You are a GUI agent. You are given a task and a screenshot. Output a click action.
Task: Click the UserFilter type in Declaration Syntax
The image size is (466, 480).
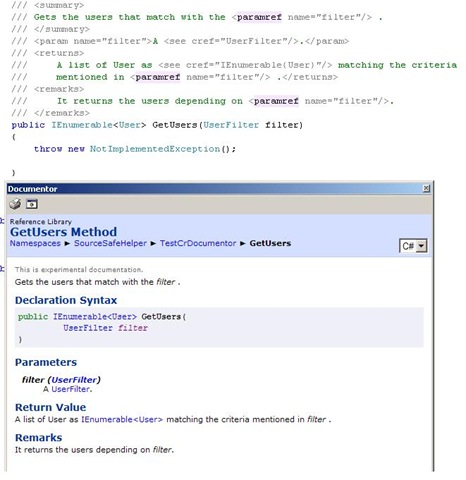point(88,328)
